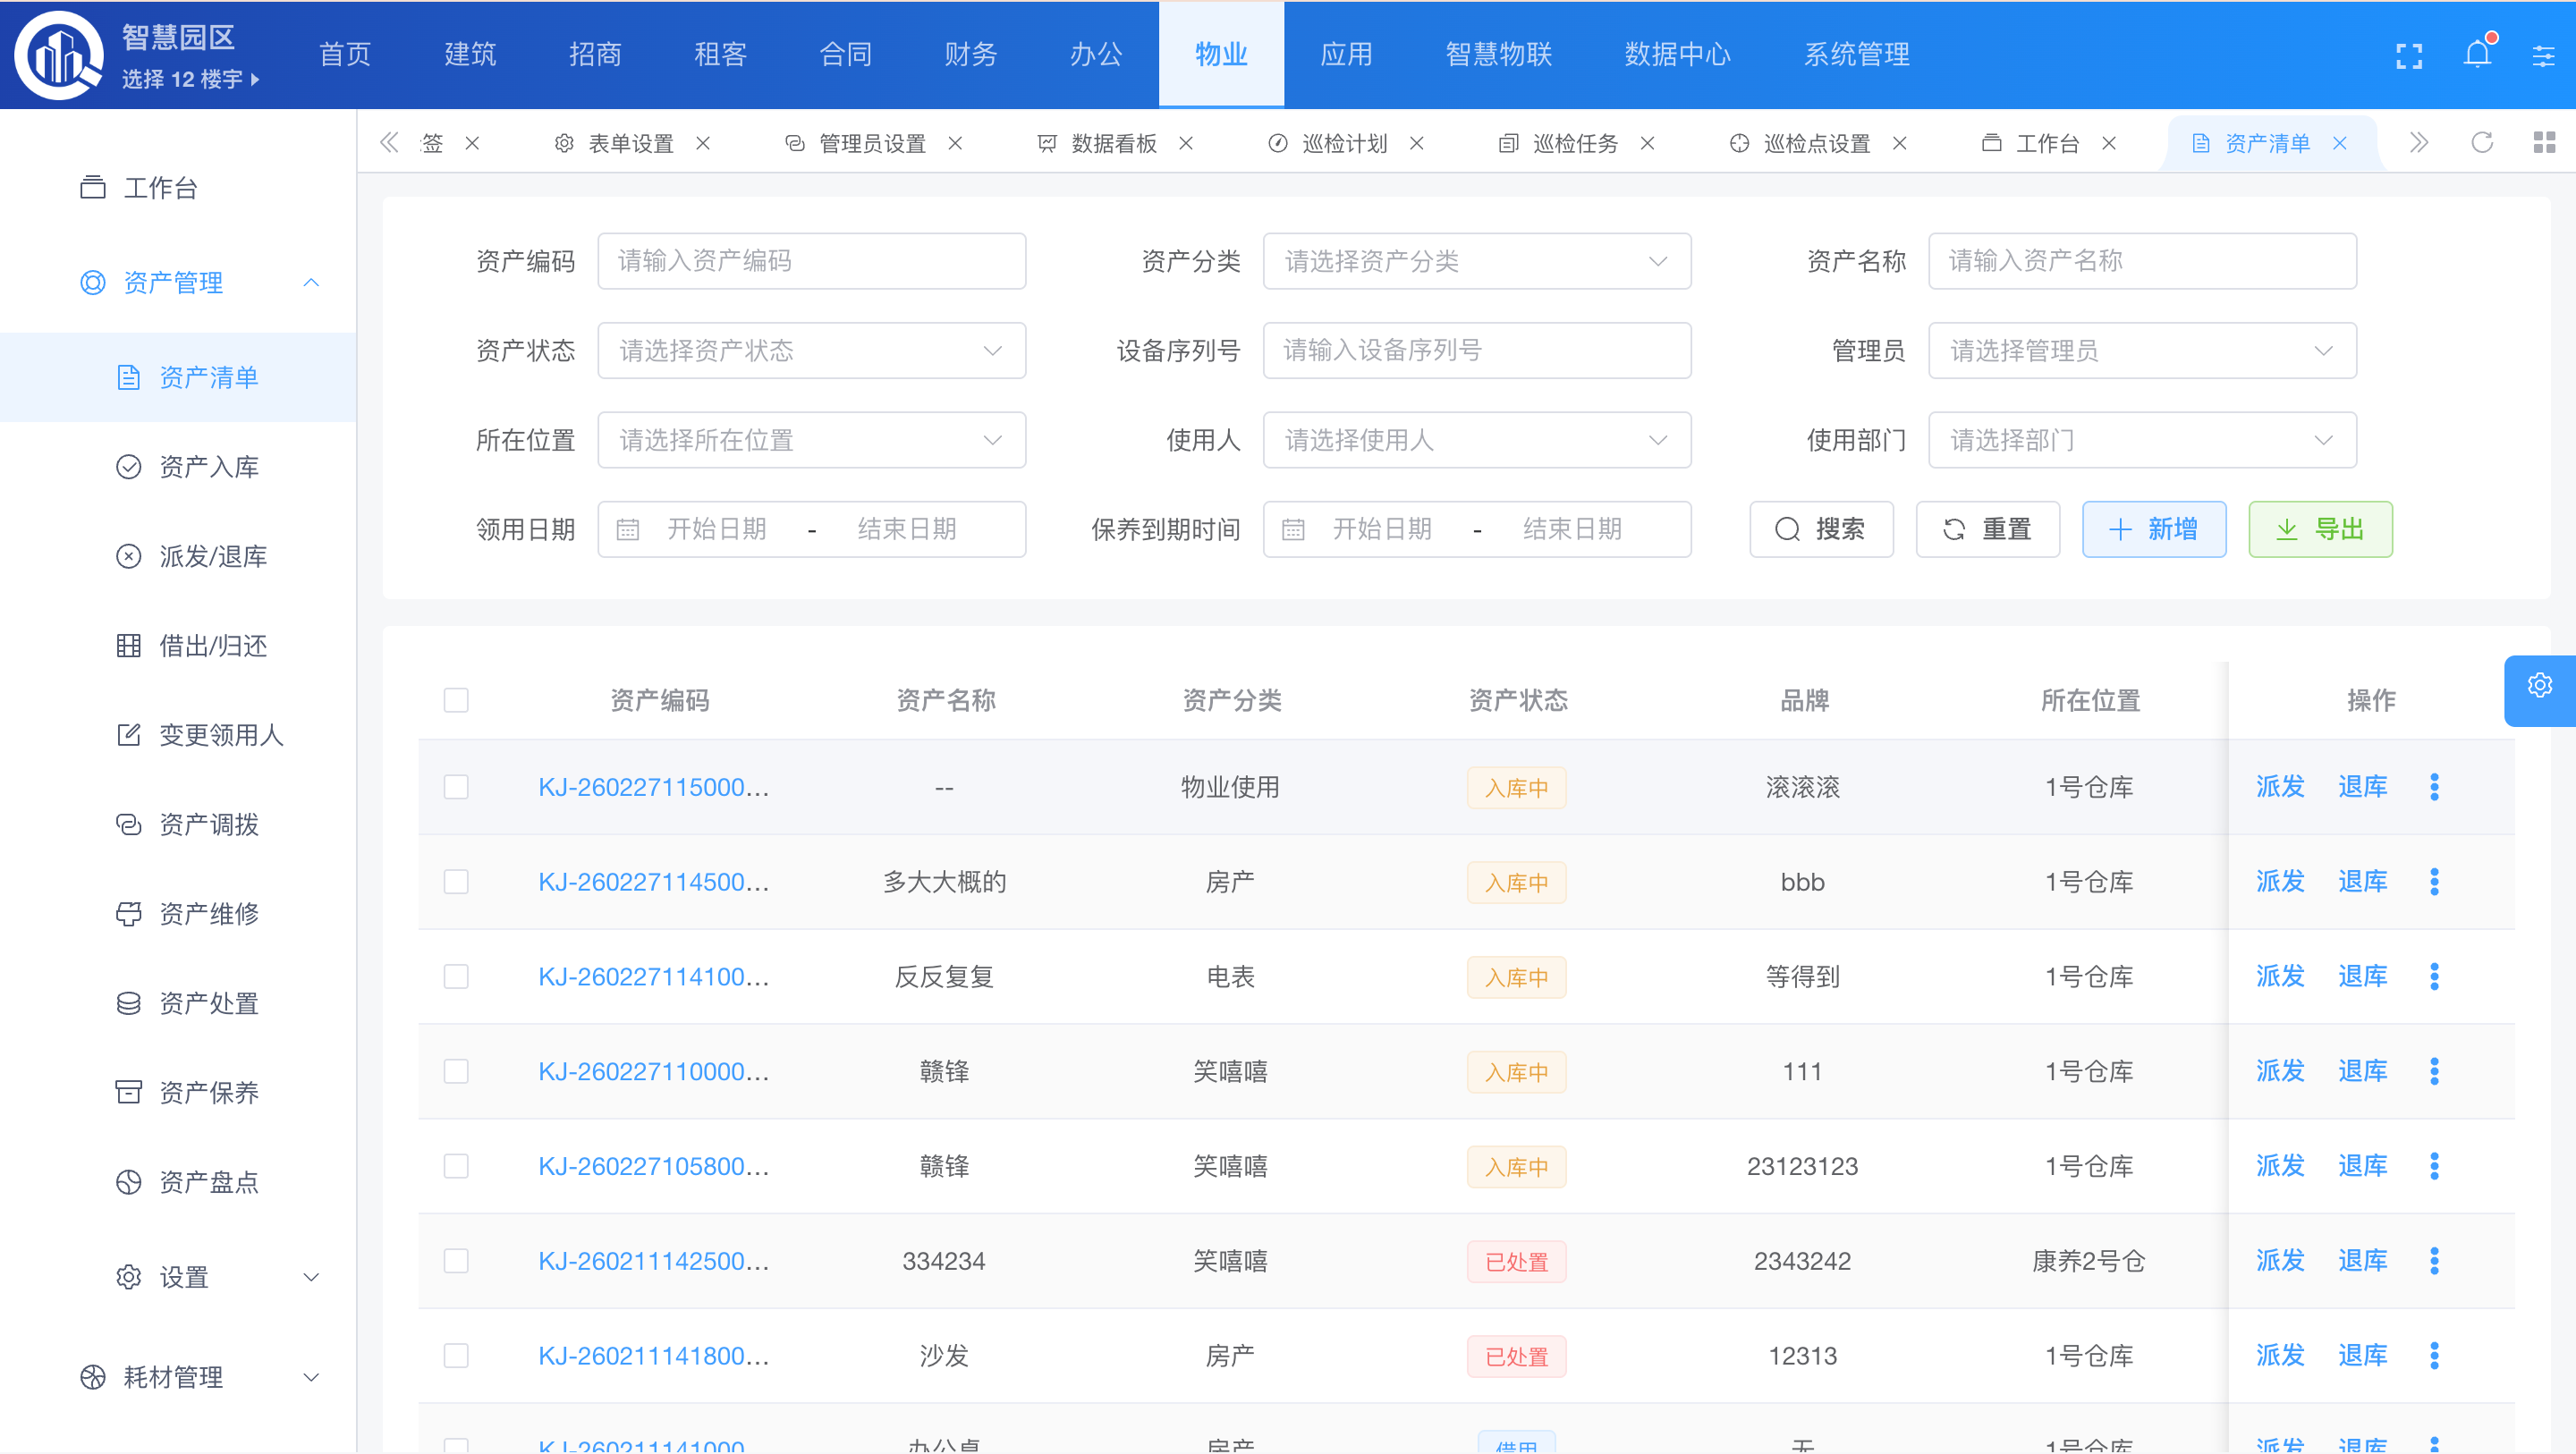This screenshot has width=2576, height=1454.
Task: Click the notification bell icon
Action: [2476, 54]
